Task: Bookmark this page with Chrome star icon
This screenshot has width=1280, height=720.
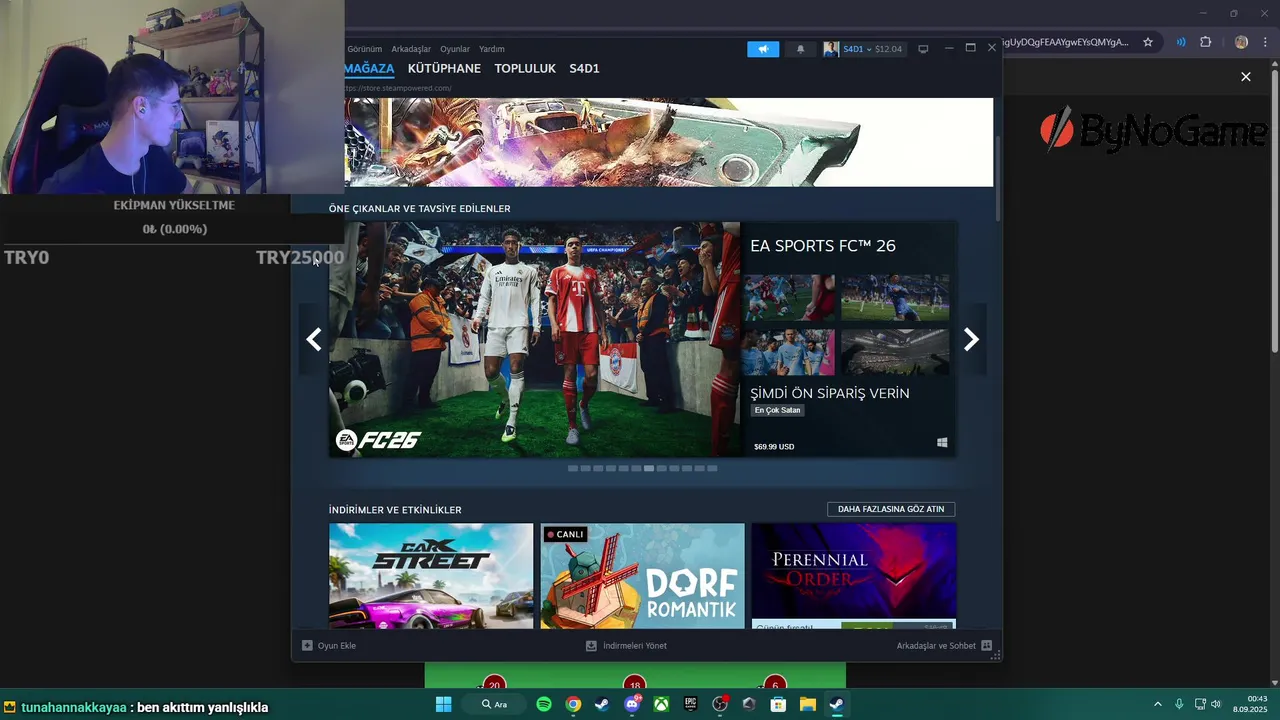Action: [1148, 42]
